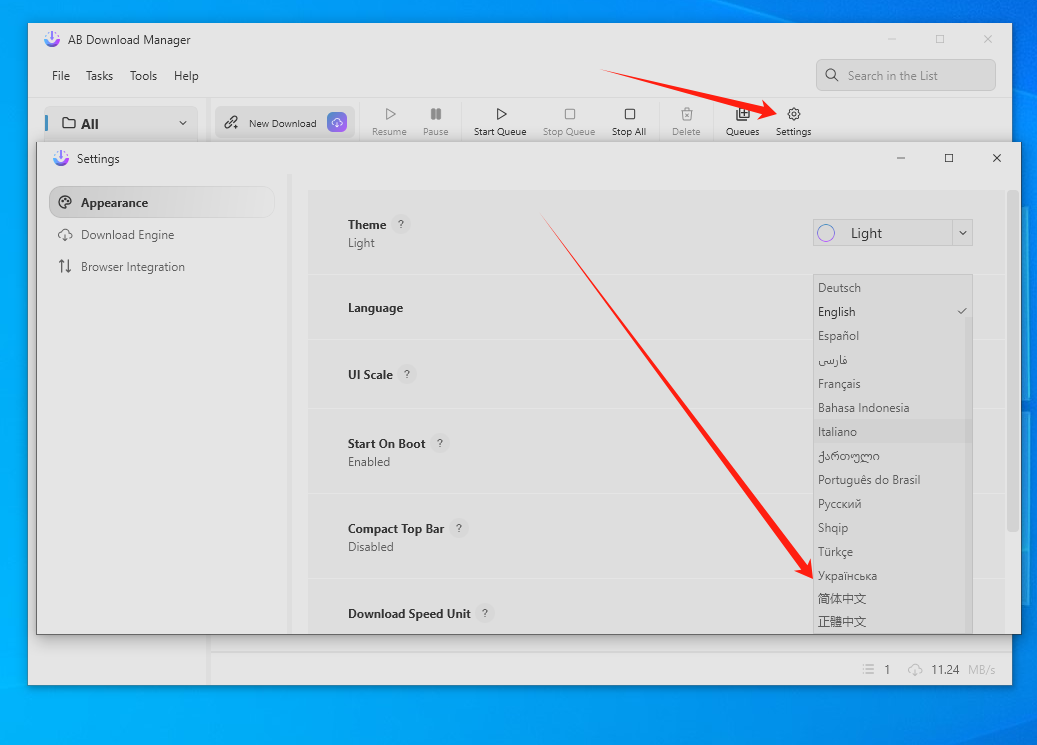Image resolution: width=1037 pixels, height=745 pixels.
Task: Click the 11.24 download speed value
Action: pos(945,670)
